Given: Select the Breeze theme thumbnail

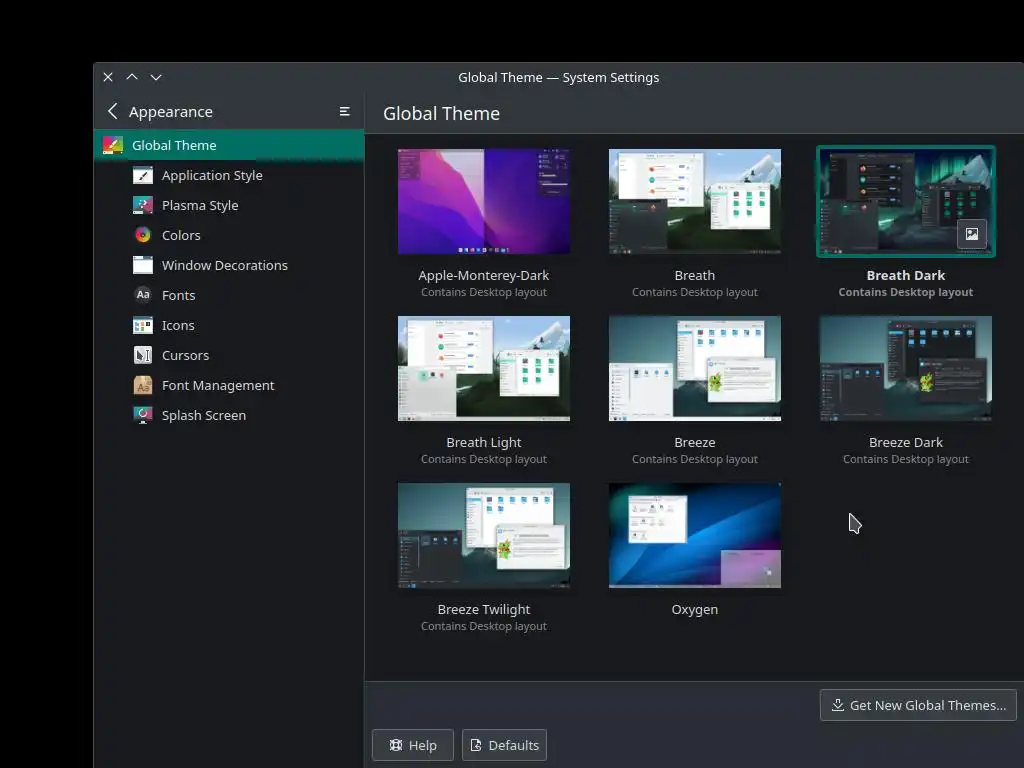Looking at the screenshot, I should (x=695, y=368).
